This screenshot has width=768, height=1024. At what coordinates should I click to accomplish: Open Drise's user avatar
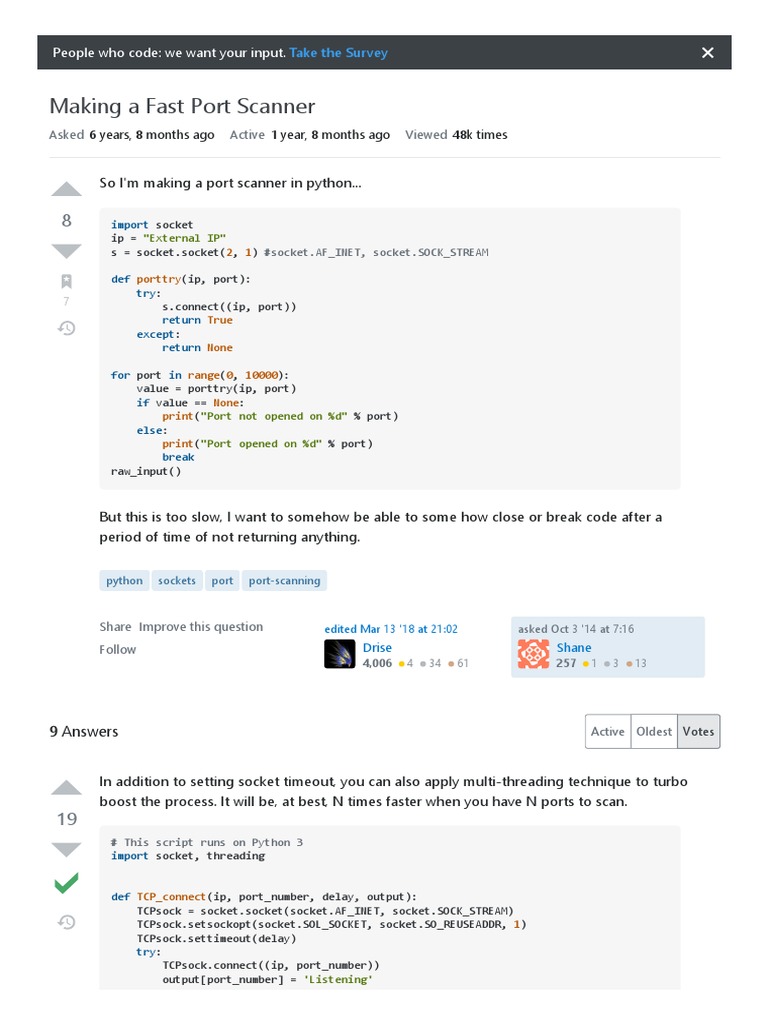click(340, 654)
